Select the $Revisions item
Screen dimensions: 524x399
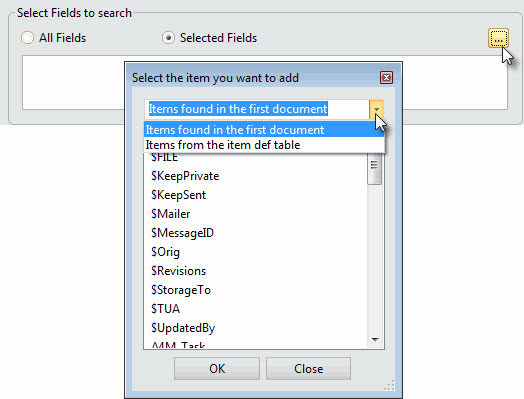point(178,271)
